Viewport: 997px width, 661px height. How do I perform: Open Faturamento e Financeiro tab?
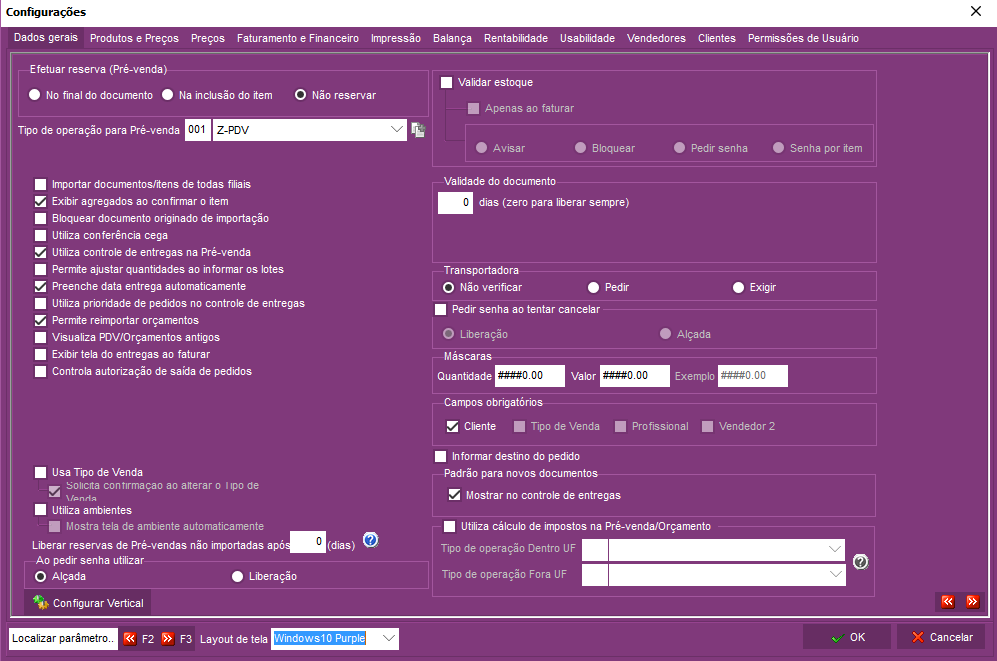coord(298,38)
